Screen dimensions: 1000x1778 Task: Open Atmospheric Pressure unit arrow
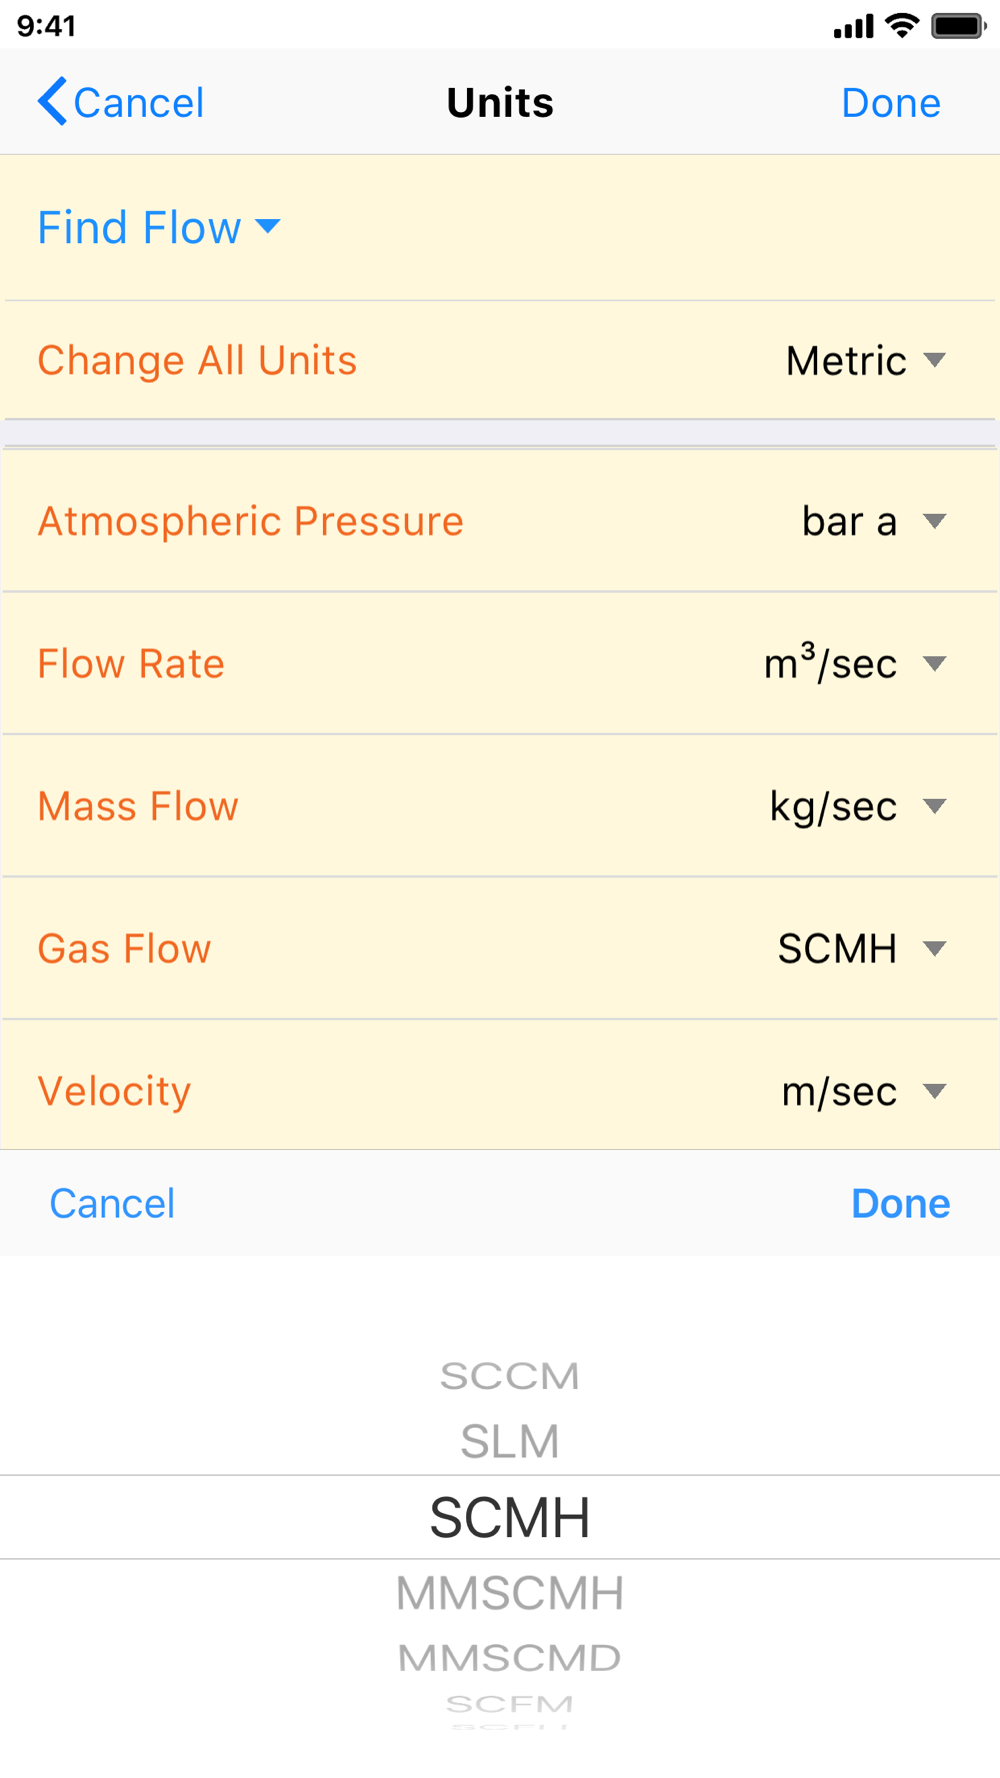click(x=934, y=521)
